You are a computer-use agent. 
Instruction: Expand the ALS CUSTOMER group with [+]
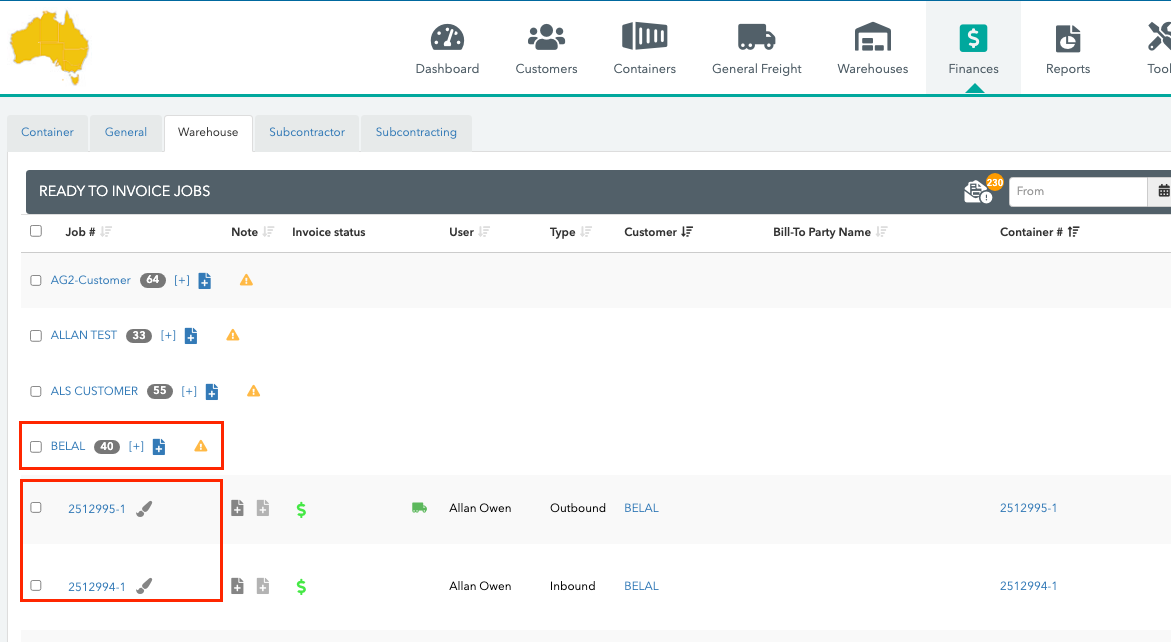(189, 390)
